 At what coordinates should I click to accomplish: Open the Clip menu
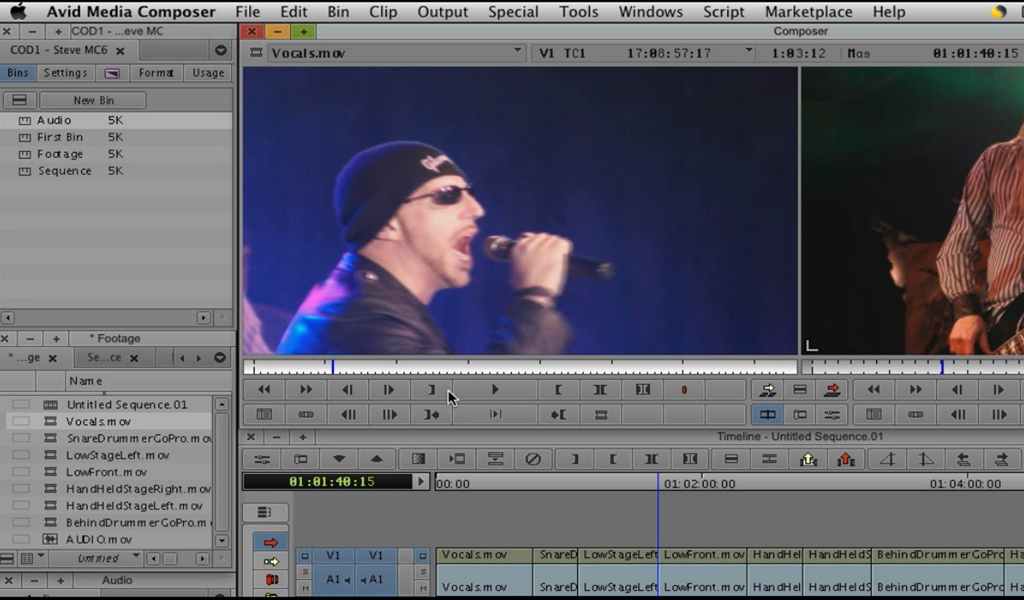[x=382, y=12]
